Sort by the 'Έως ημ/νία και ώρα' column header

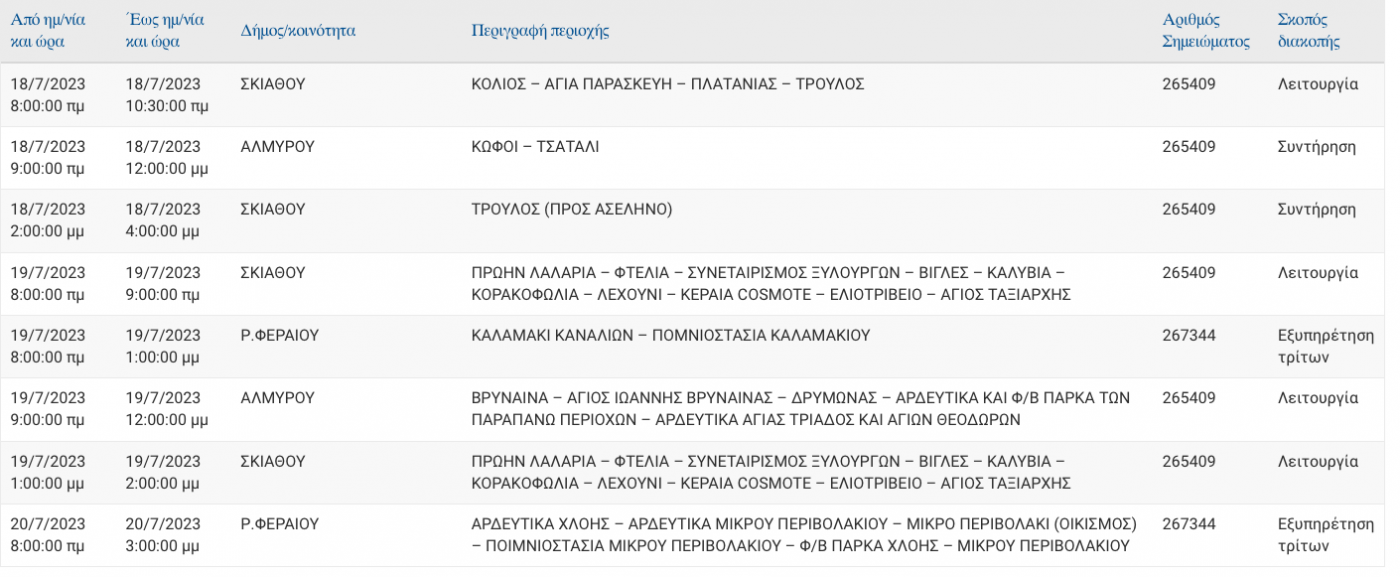(x=167, y=31)
